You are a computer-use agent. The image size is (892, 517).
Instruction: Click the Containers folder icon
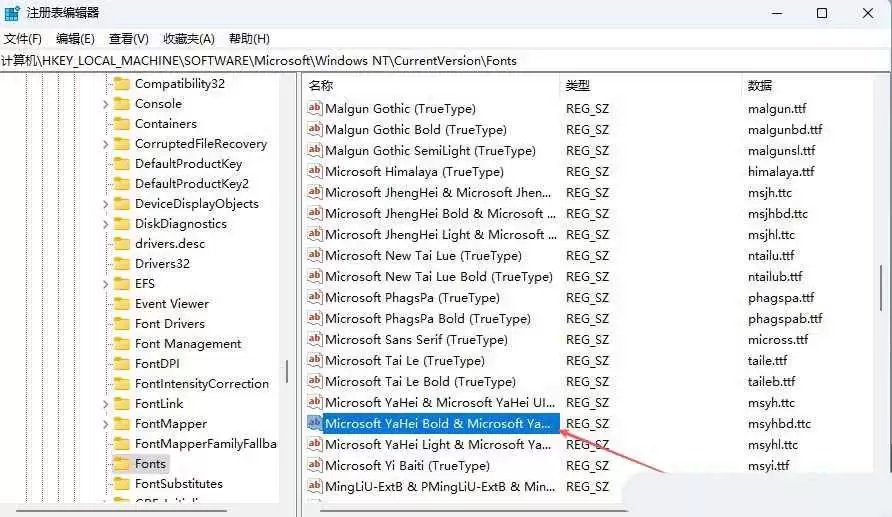click(x=122, y=123)
